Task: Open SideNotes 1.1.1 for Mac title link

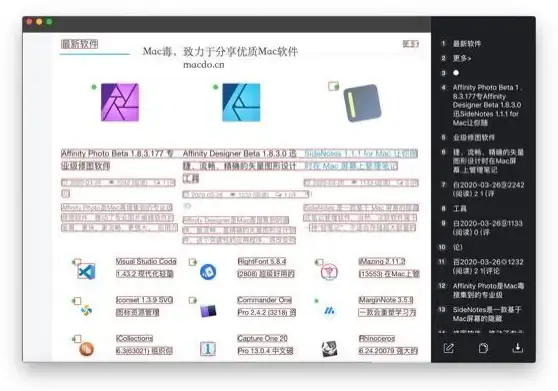Action: click(361, 160)
